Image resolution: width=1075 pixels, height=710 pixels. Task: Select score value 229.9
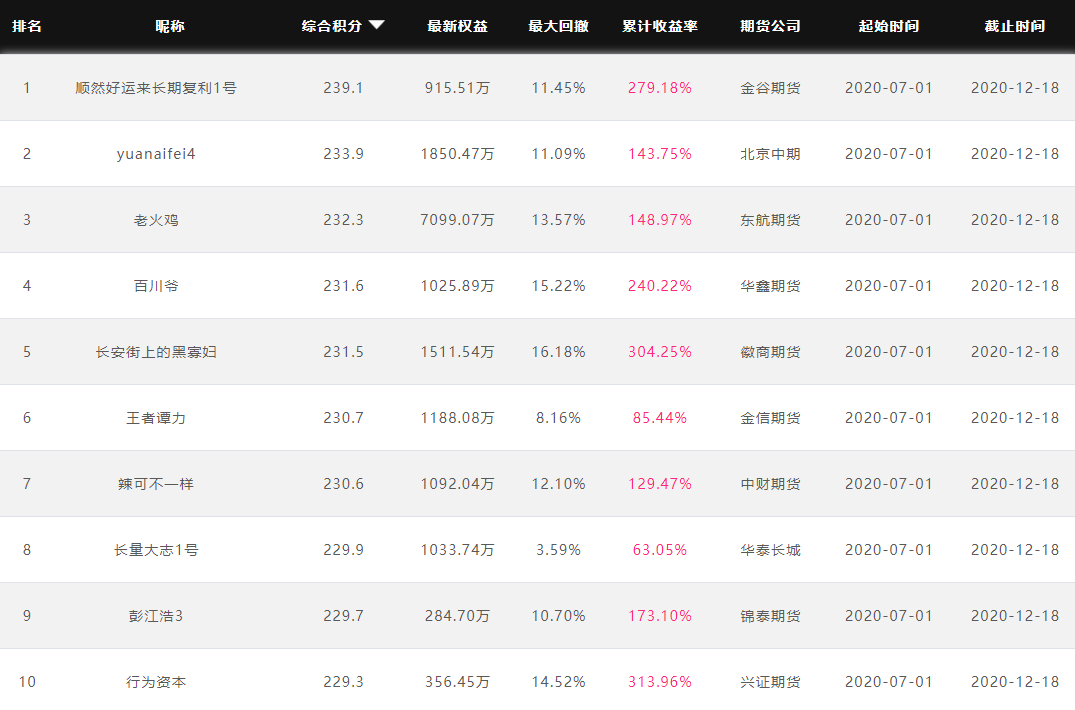coord(343,550)
